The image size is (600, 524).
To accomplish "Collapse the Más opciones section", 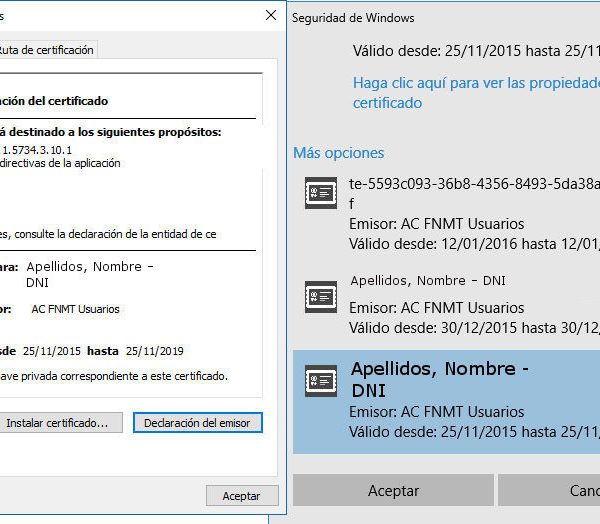I will click(x=338, y=153).
